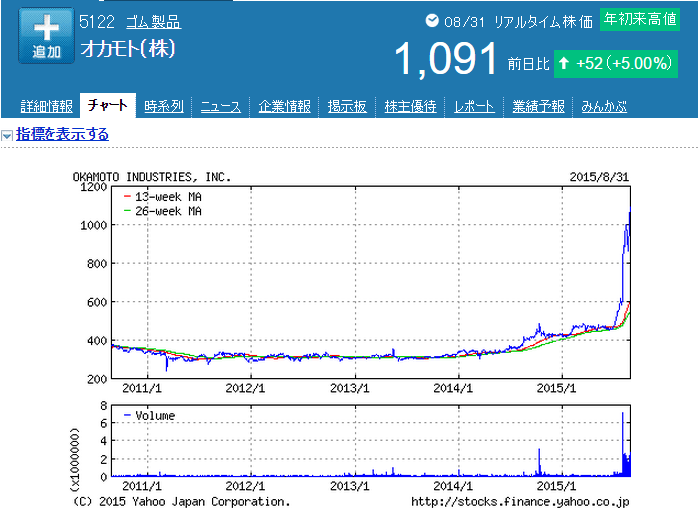699x509 pixels.
Task: Click the 2015/8/31 chart date label
Action: [599, 177]
